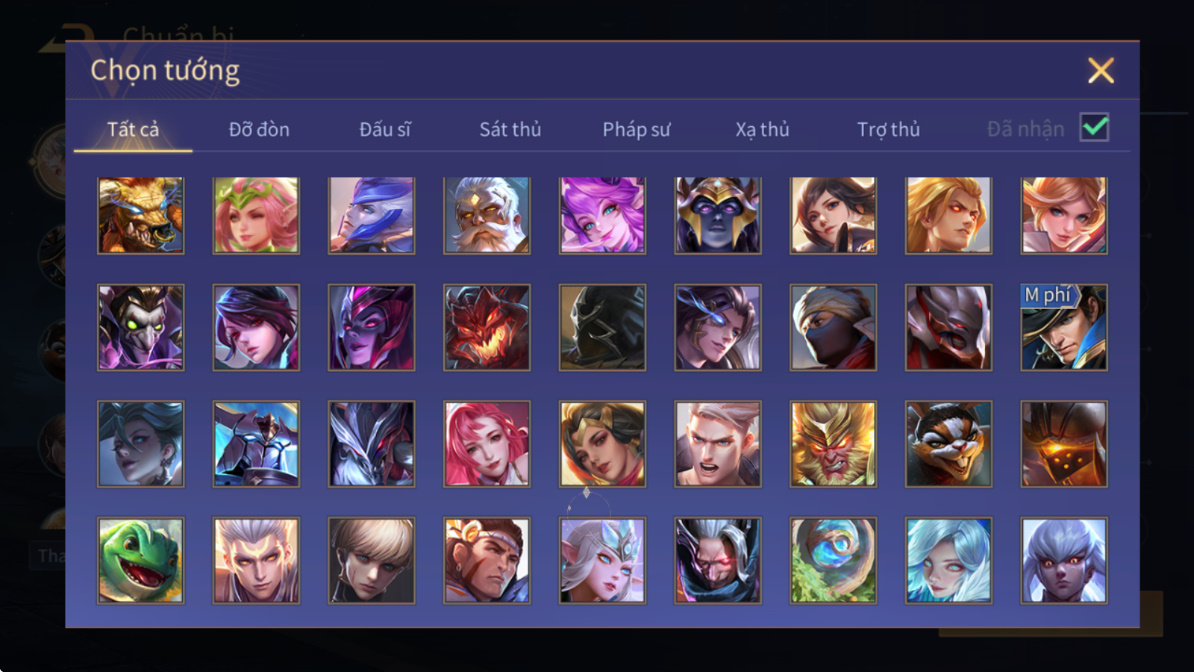Select the blue swirling orb hero
Viewport: 1194px width, 672px height.
(833, 561)
